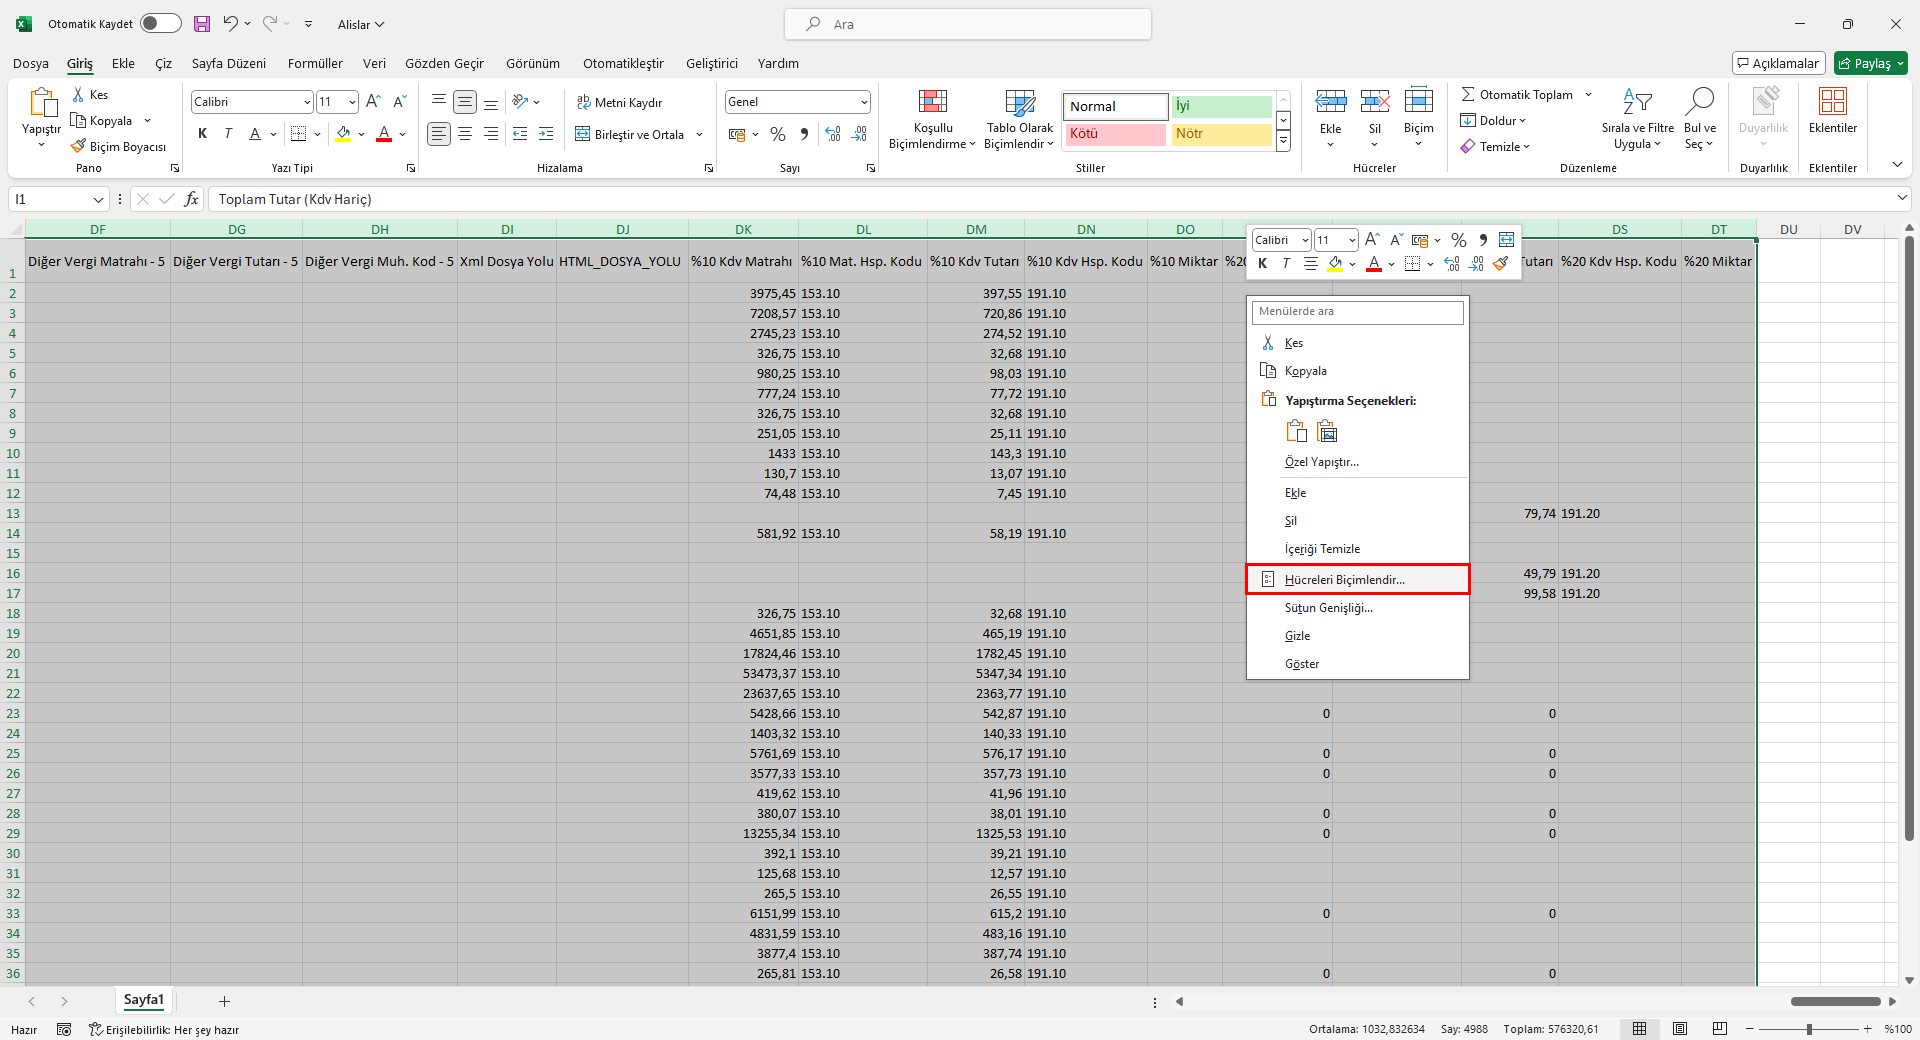
Task: Click the Menülerde ara search field
Action: pos(1358,312)
